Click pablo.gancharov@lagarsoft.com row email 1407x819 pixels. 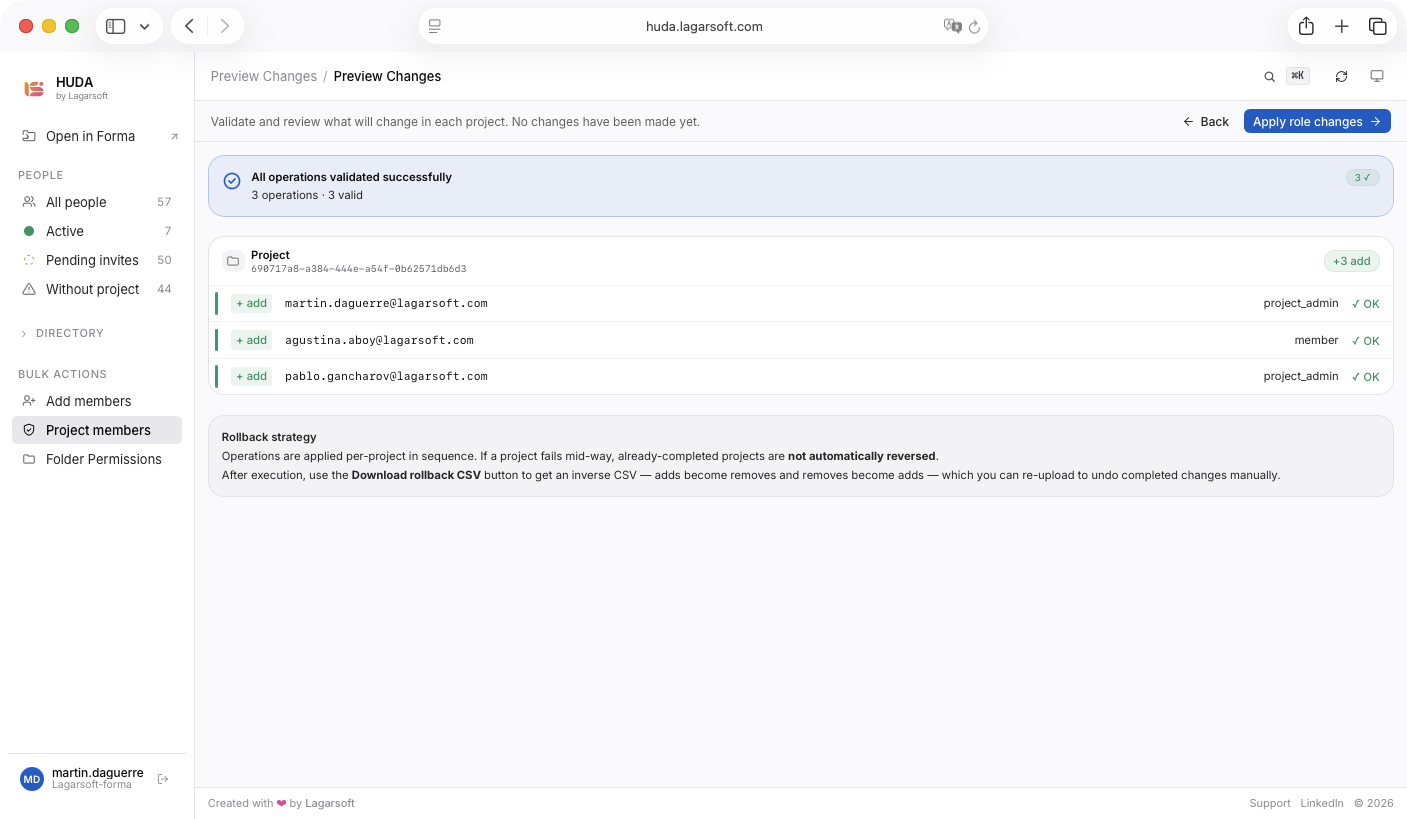(386, 376)
